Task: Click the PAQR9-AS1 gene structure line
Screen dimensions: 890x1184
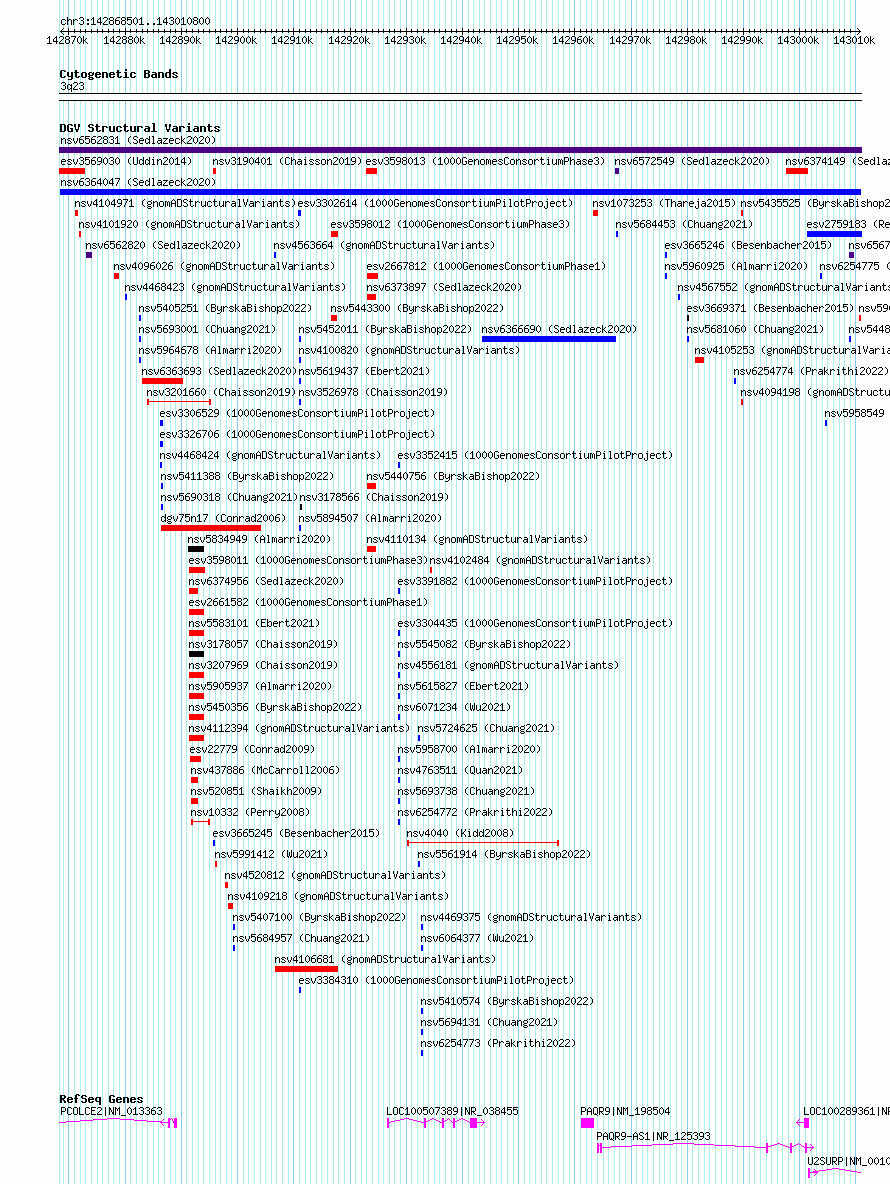Action: [x=705, y=1148]
